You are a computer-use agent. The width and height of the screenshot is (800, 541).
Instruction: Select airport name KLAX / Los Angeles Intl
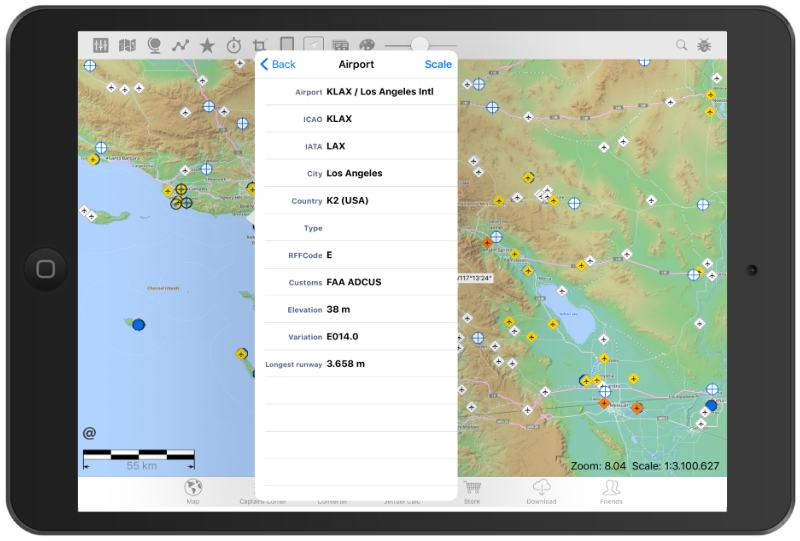coord(380,92)
